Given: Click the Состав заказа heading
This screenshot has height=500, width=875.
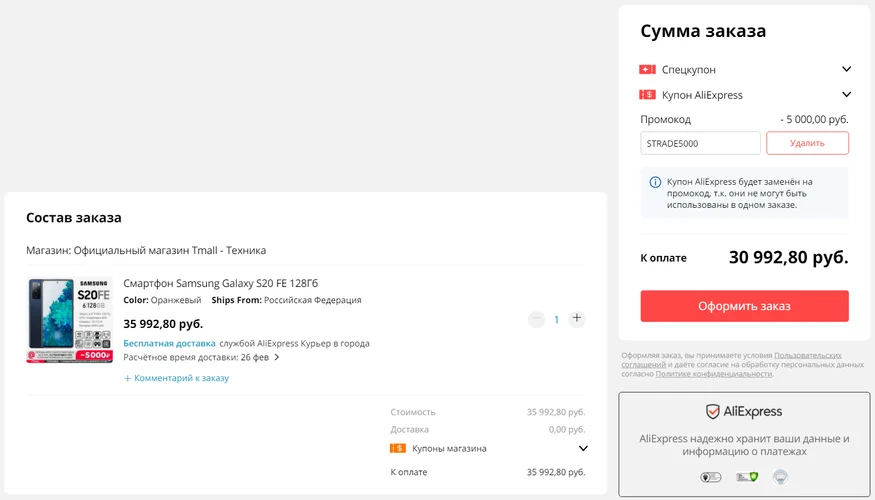Looking at the screenshot, I should tap(74, 218).
